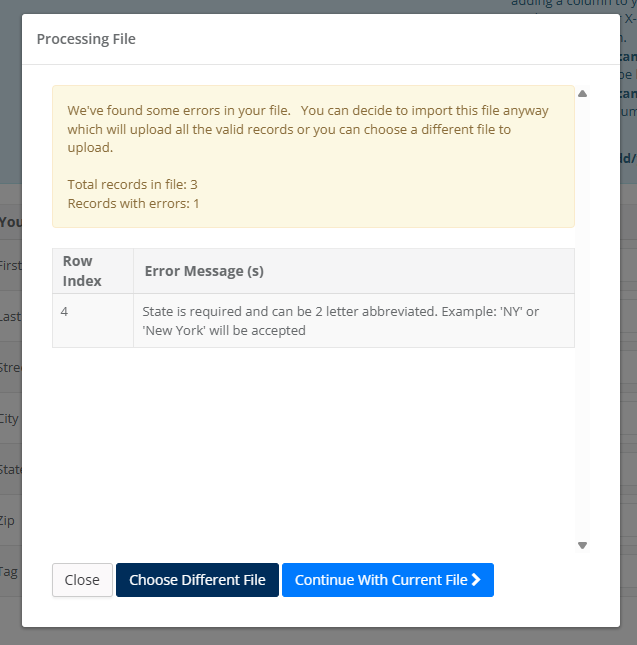Click the dialog's vertical scrollbar track

click(x=582, y=320)
